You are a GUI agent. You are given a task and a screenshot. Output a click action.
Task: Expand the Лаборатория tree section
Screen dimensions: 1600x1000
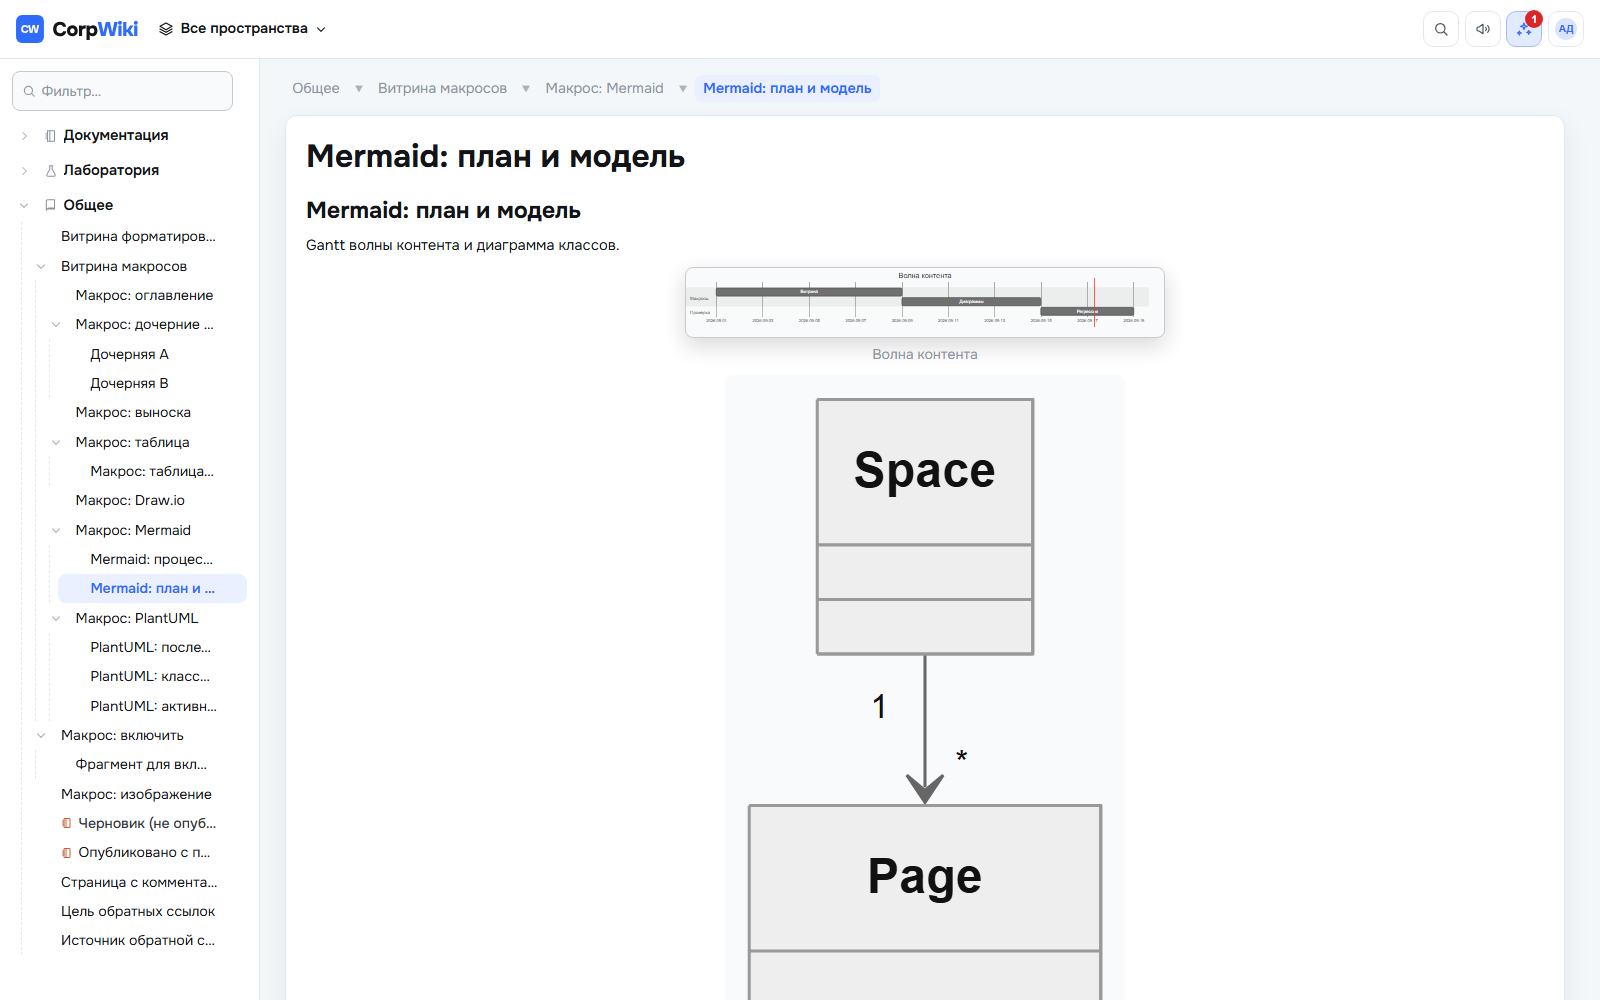[25, 171]
